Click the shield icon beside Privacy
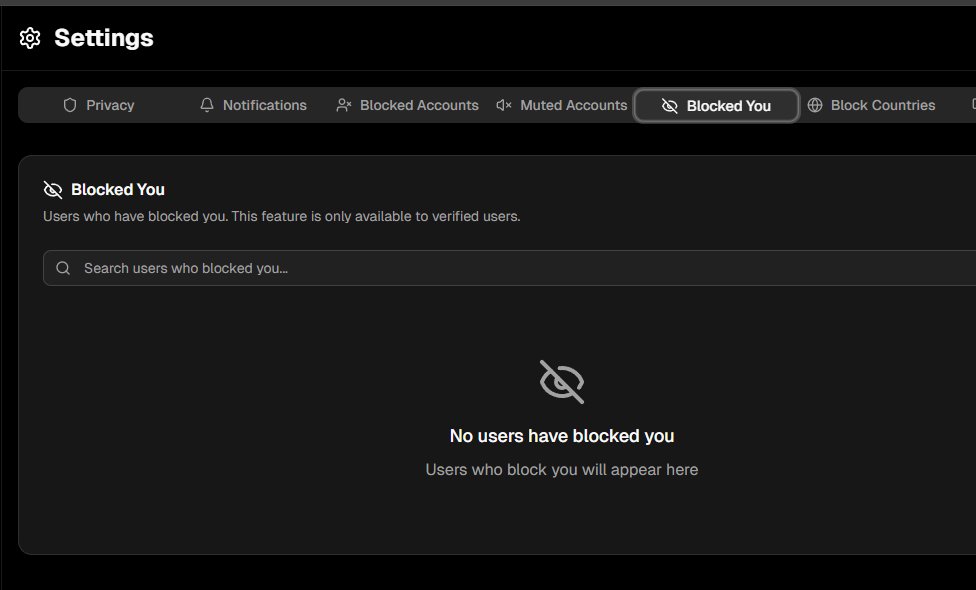Screen dimensions: 976x590 70,105
